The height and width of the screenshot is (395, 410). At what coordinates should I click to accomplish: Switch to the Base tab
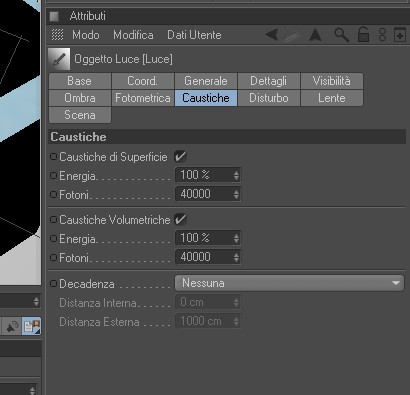pyautogui.click(x=80, y=81)
